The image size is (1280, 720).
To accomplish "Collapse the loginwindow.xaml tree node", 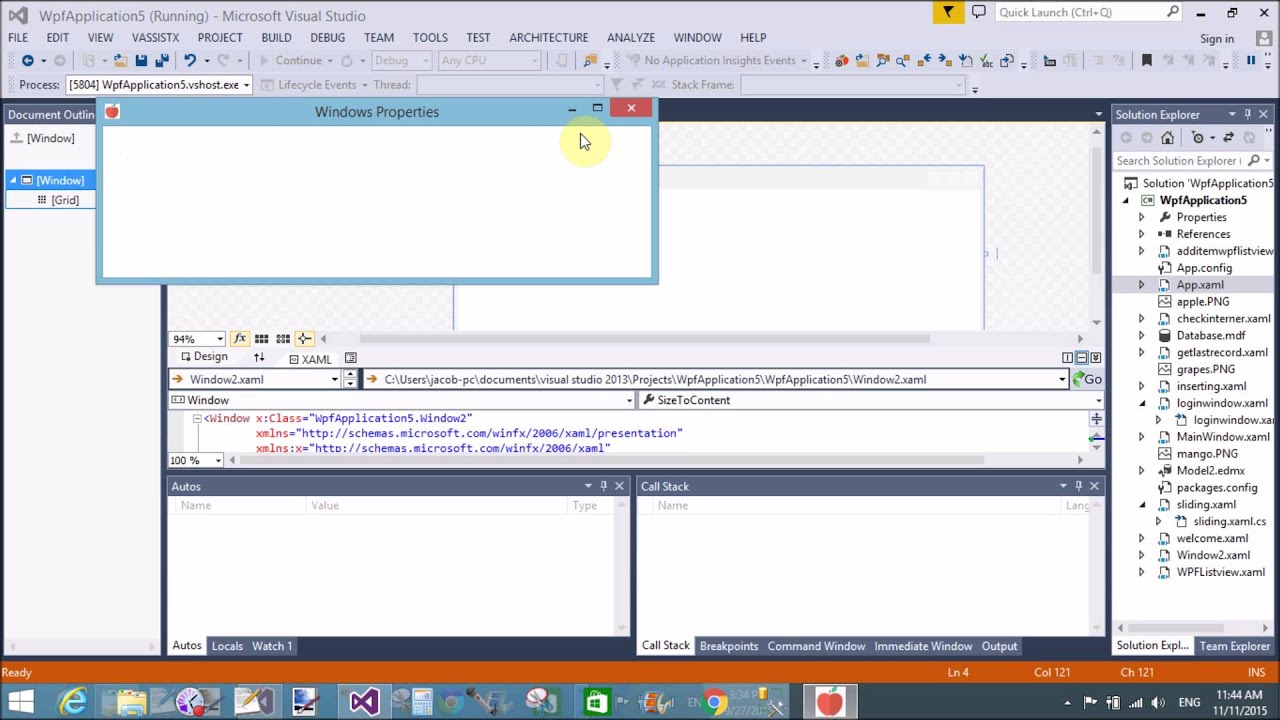I will coord(1141,403).
